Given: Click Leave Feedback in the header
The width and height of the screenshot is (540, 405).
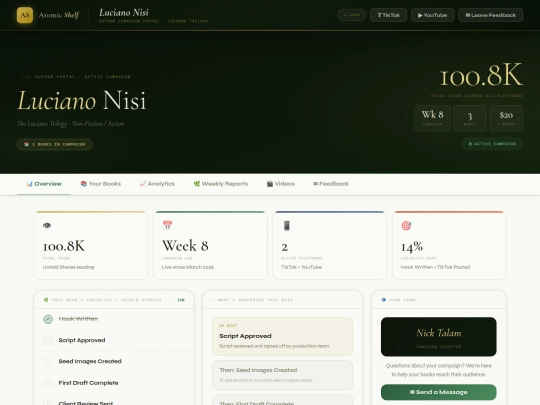Looking at the screenshot, I should (490, 15).
